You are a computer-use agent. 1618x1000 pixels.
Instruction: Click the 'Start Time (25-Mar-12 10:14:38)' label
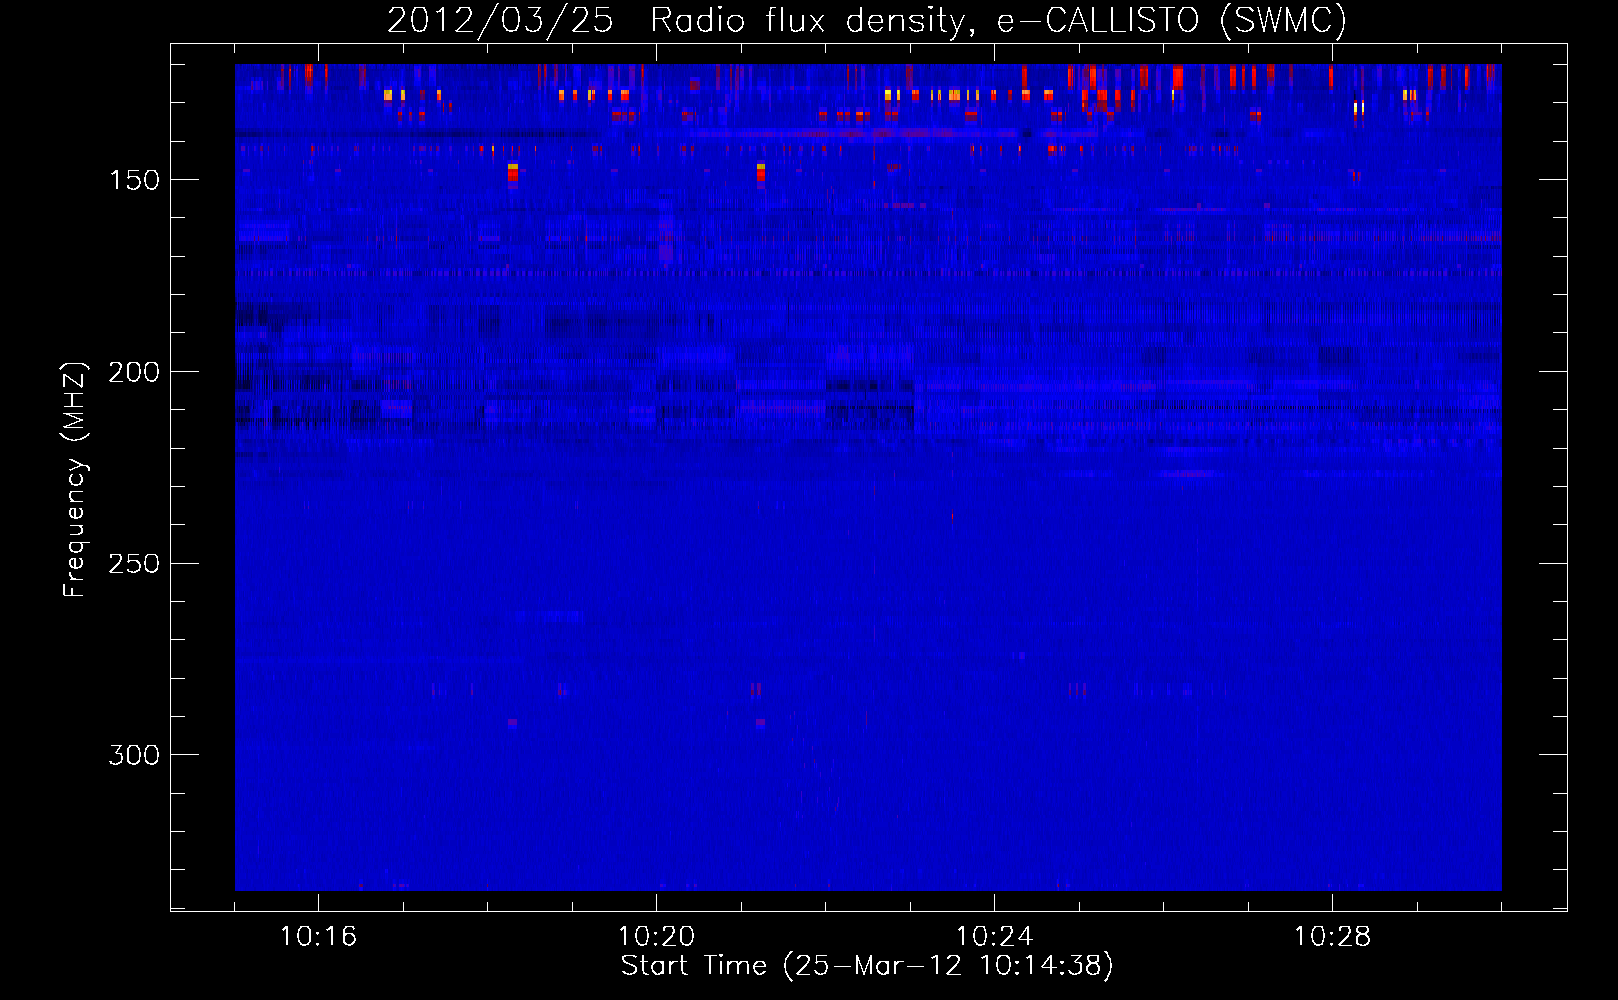click(867, 966)
